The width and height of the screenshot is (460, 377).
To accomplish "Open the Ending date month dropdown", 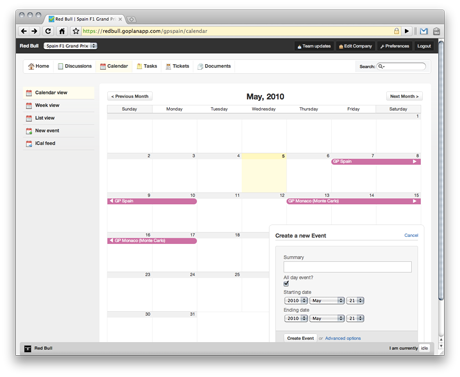I will 327,319.
